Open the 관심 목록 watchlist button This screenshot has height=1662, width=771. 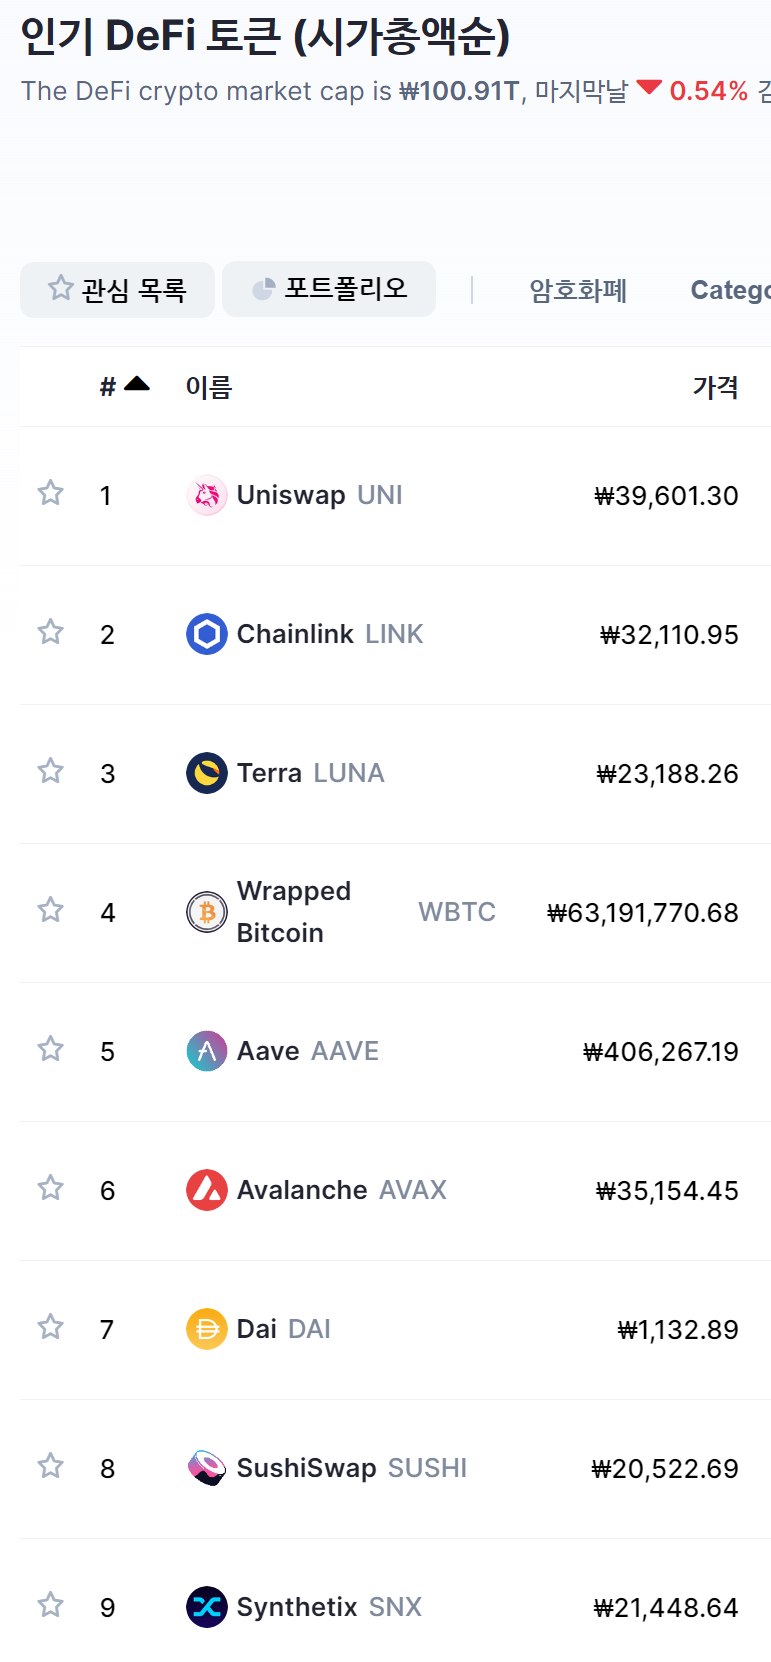[118, 290]
